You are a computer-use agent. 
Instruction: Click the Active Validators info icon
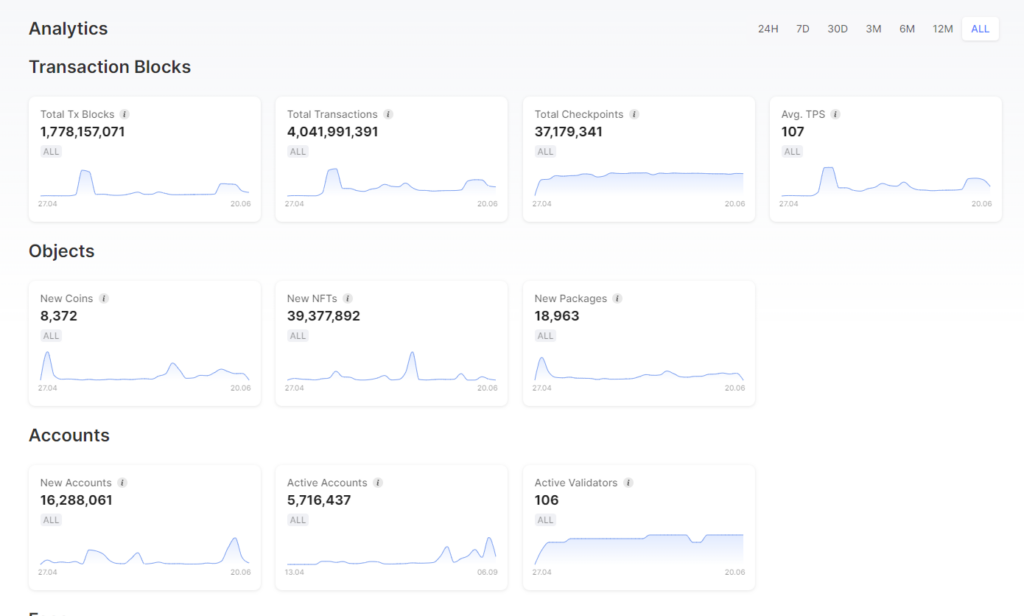[x=628, y=482]
